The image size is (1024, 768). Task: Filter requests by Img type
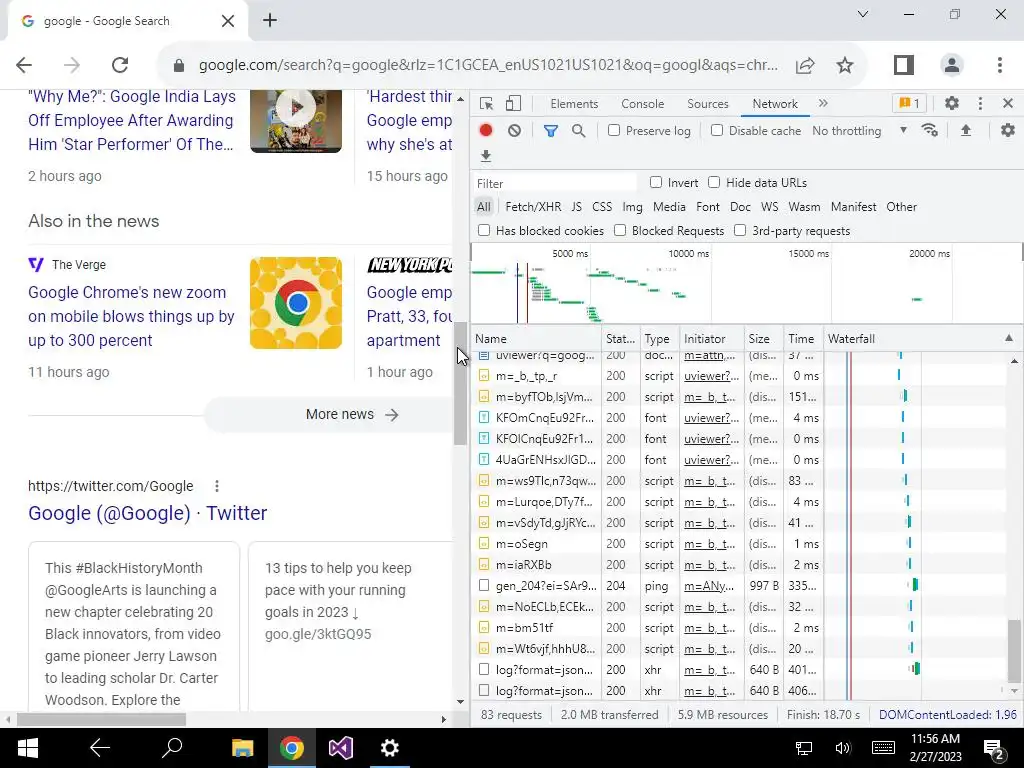pos(632,207)
